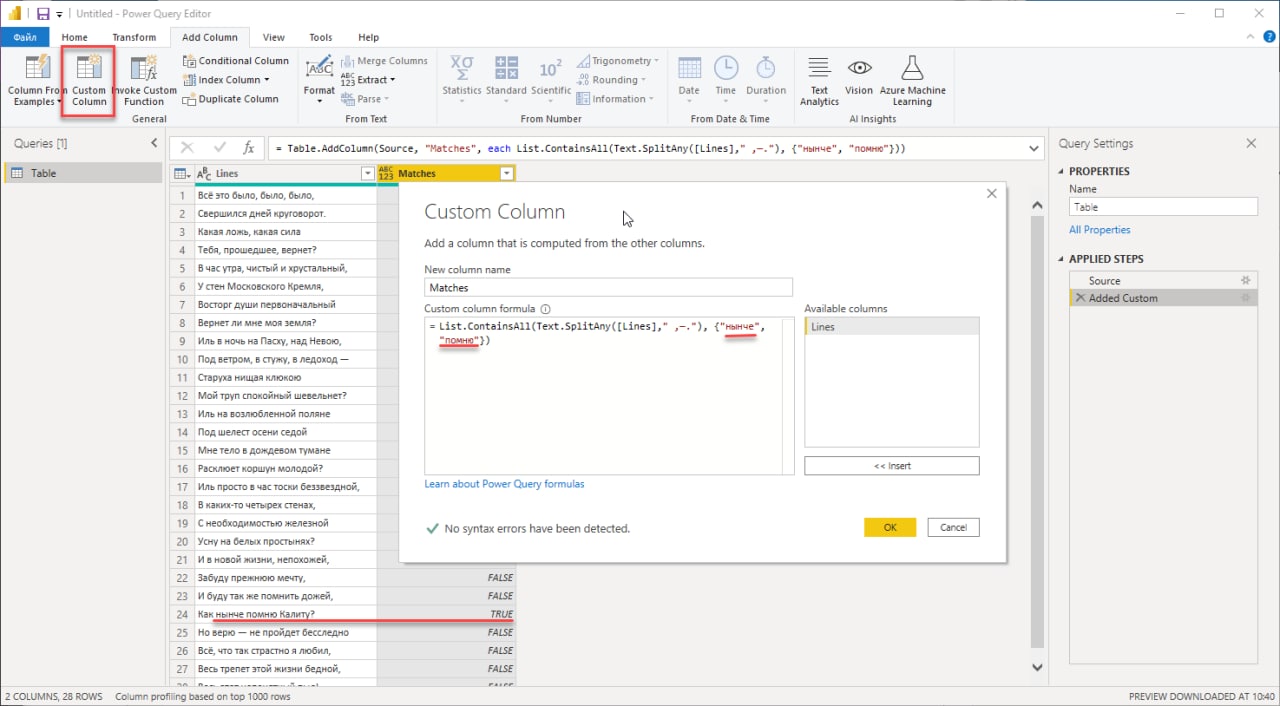Switch to the Help tab
Screen dimensions: 1280x706
pyautogui.click(x=368, y=37)
